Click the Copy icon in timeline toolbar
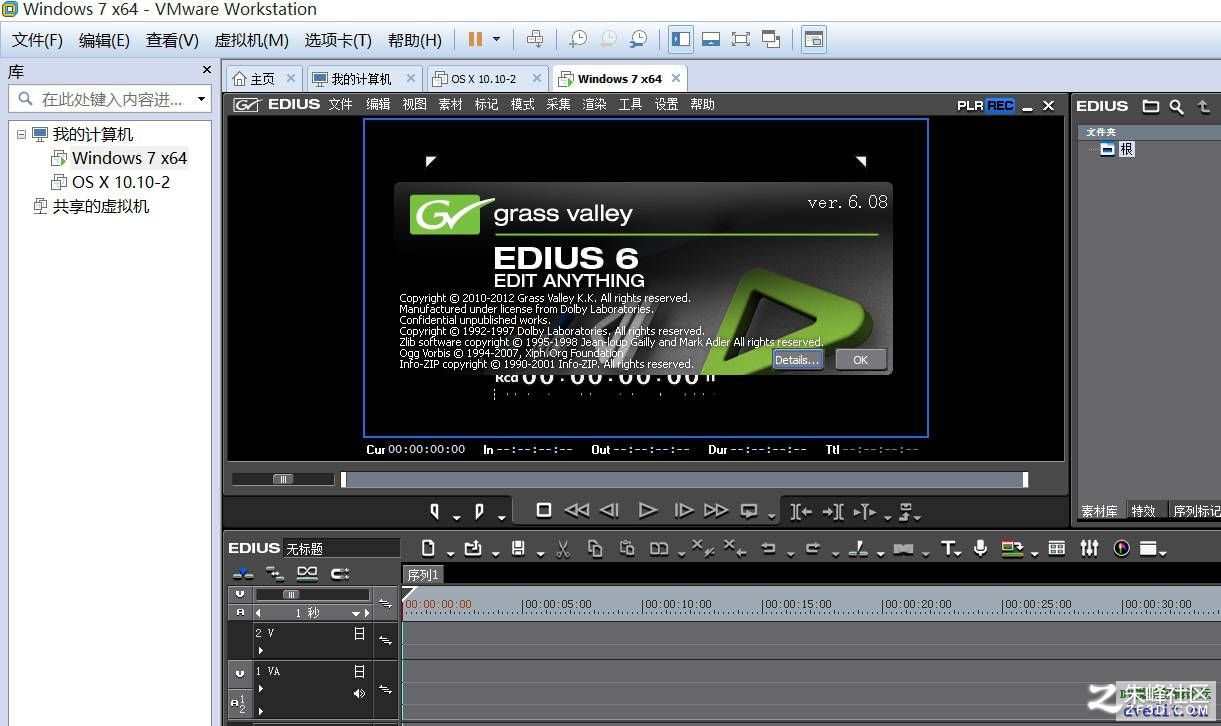The width and height of the screenshot is (1221, 726). click(595, 548)
